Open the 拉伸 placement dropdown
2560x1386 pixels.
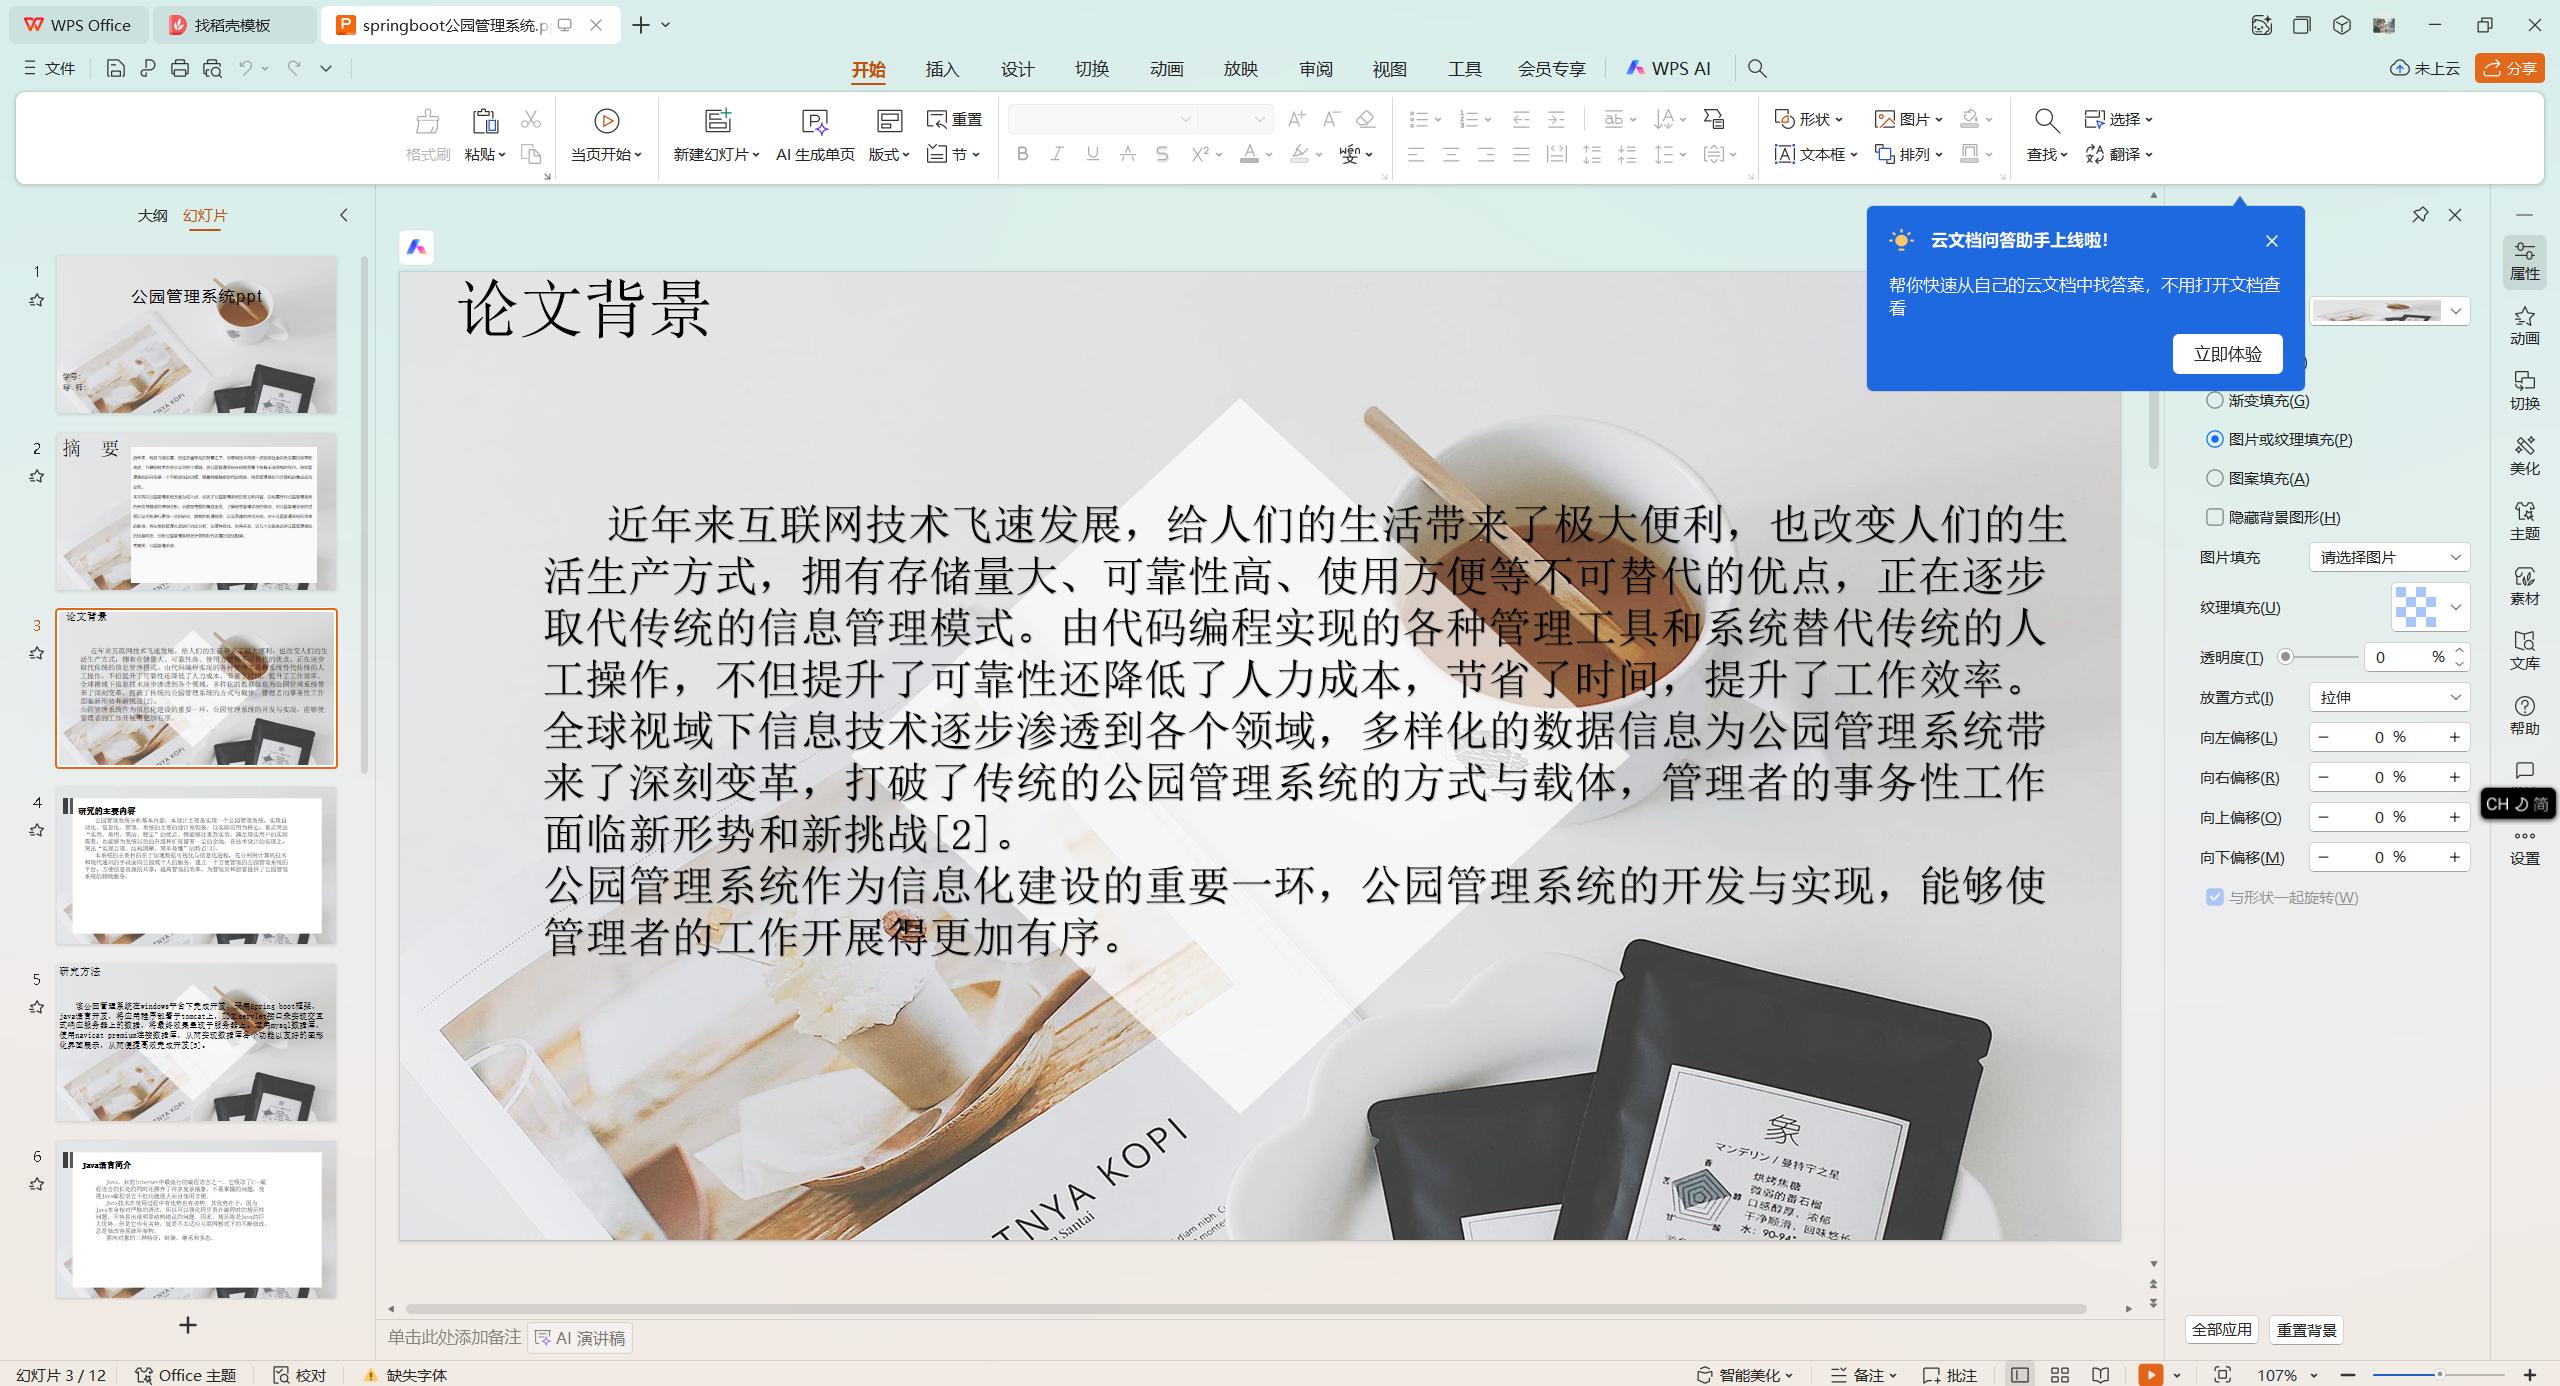click(2388, 697)
